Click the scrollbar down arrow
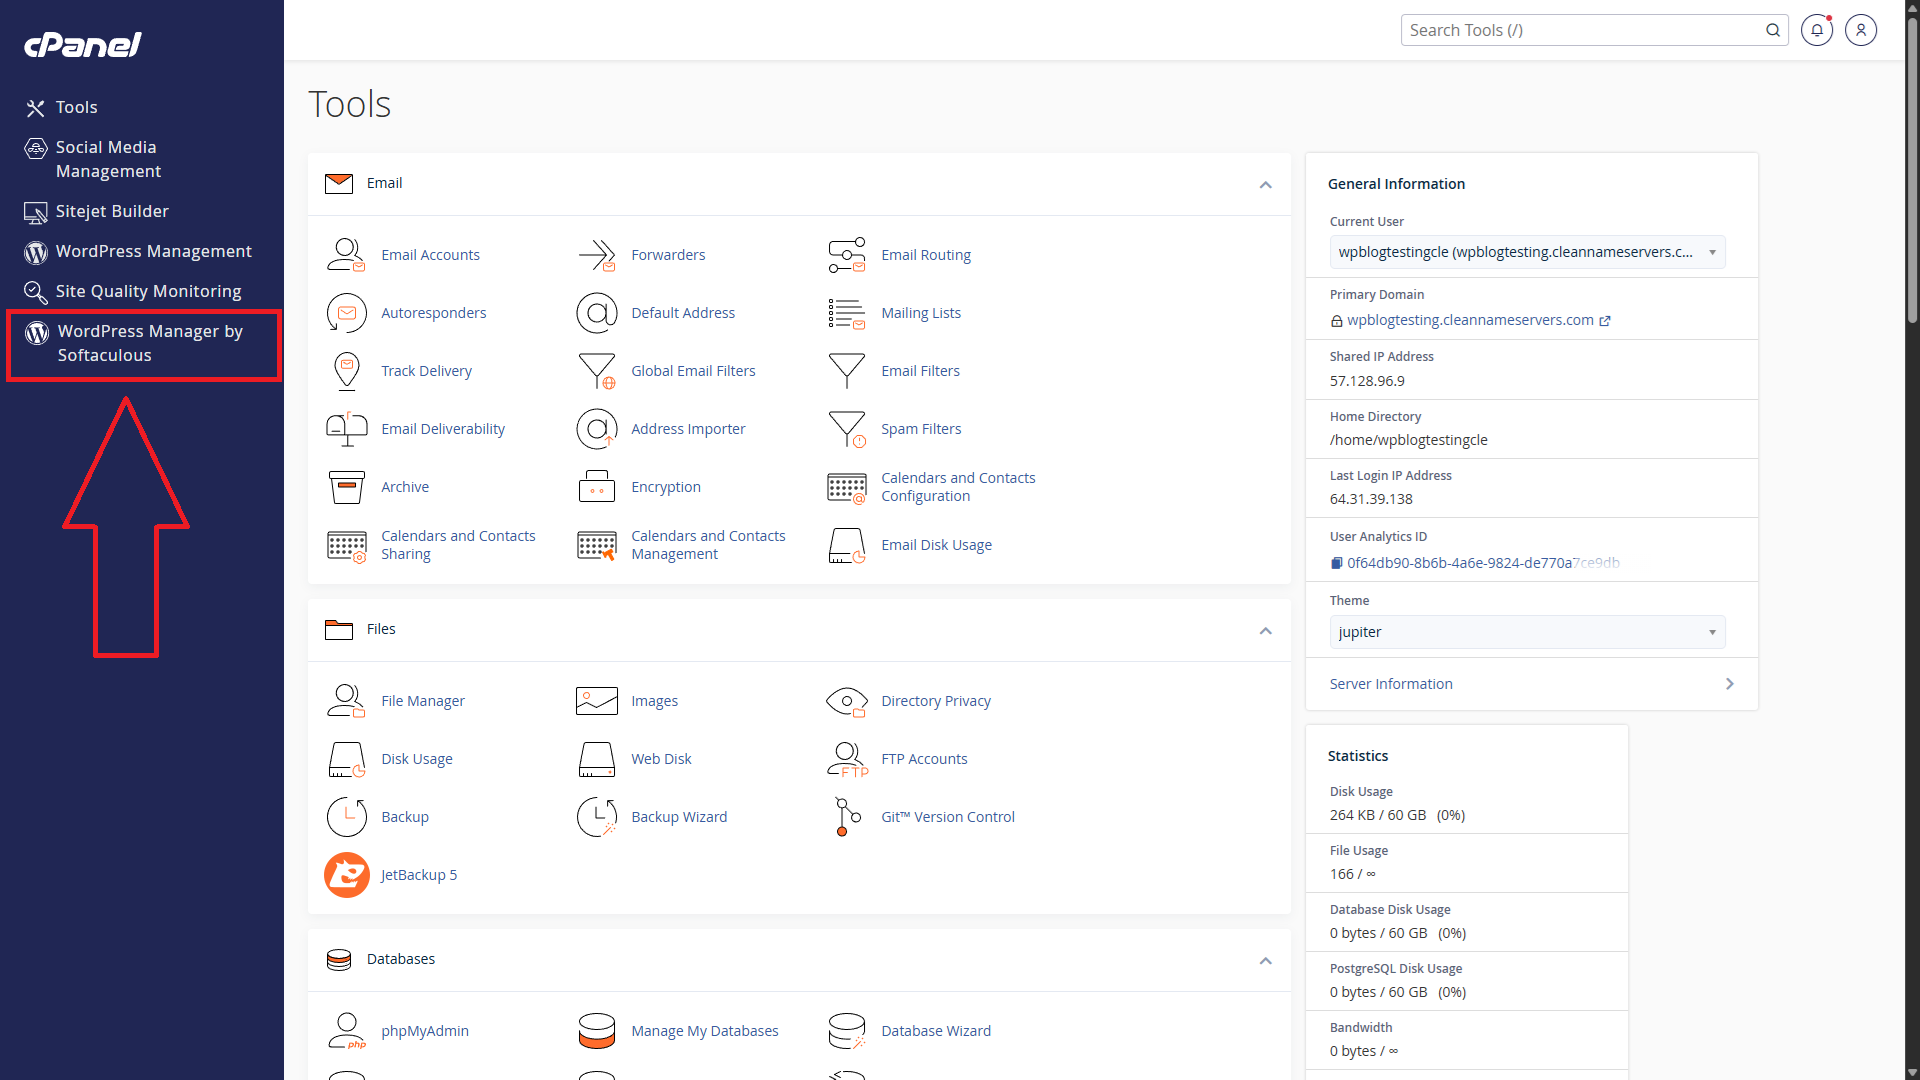This screenshot has width=1920, height=1080. 1912,1071
